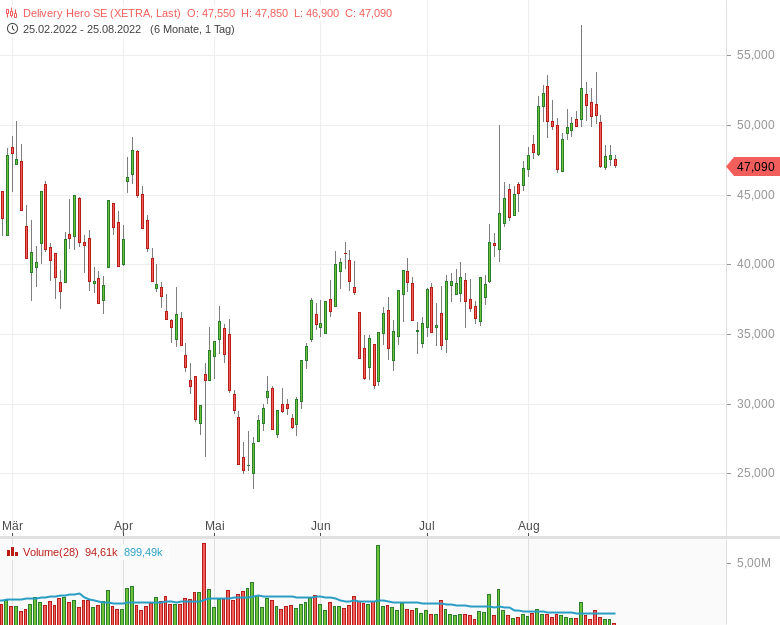Click the date range 25.02.2022 - 25.08.2022
This screenshot has width=780, height=625.
tap(82, 29)
